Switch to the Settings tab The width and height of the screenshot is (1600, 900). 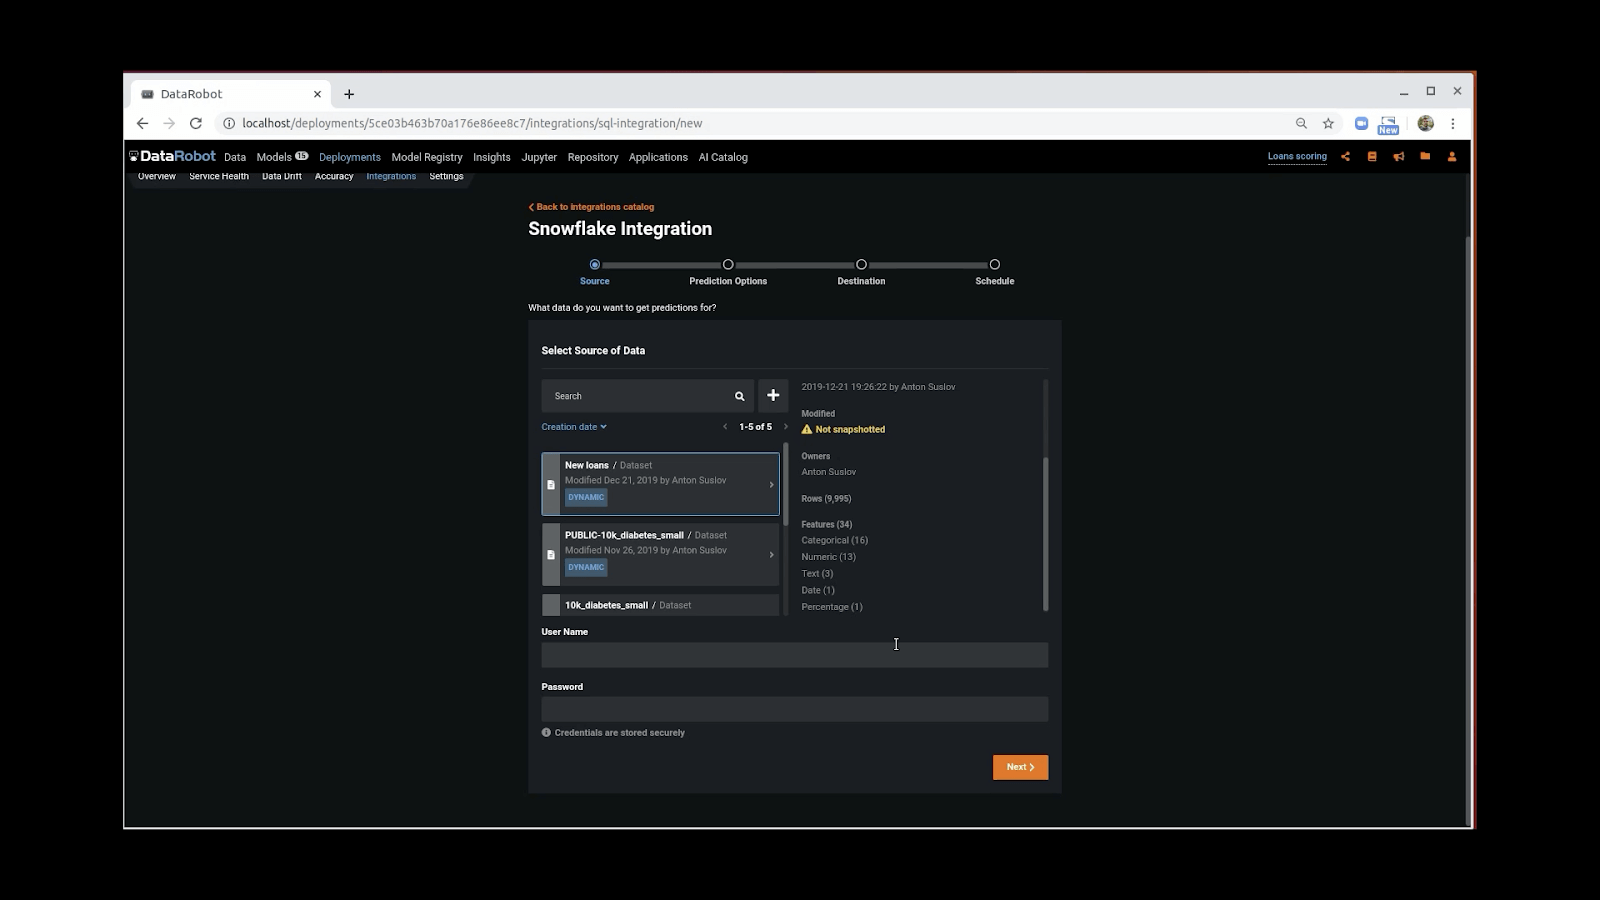coord(446,176)
